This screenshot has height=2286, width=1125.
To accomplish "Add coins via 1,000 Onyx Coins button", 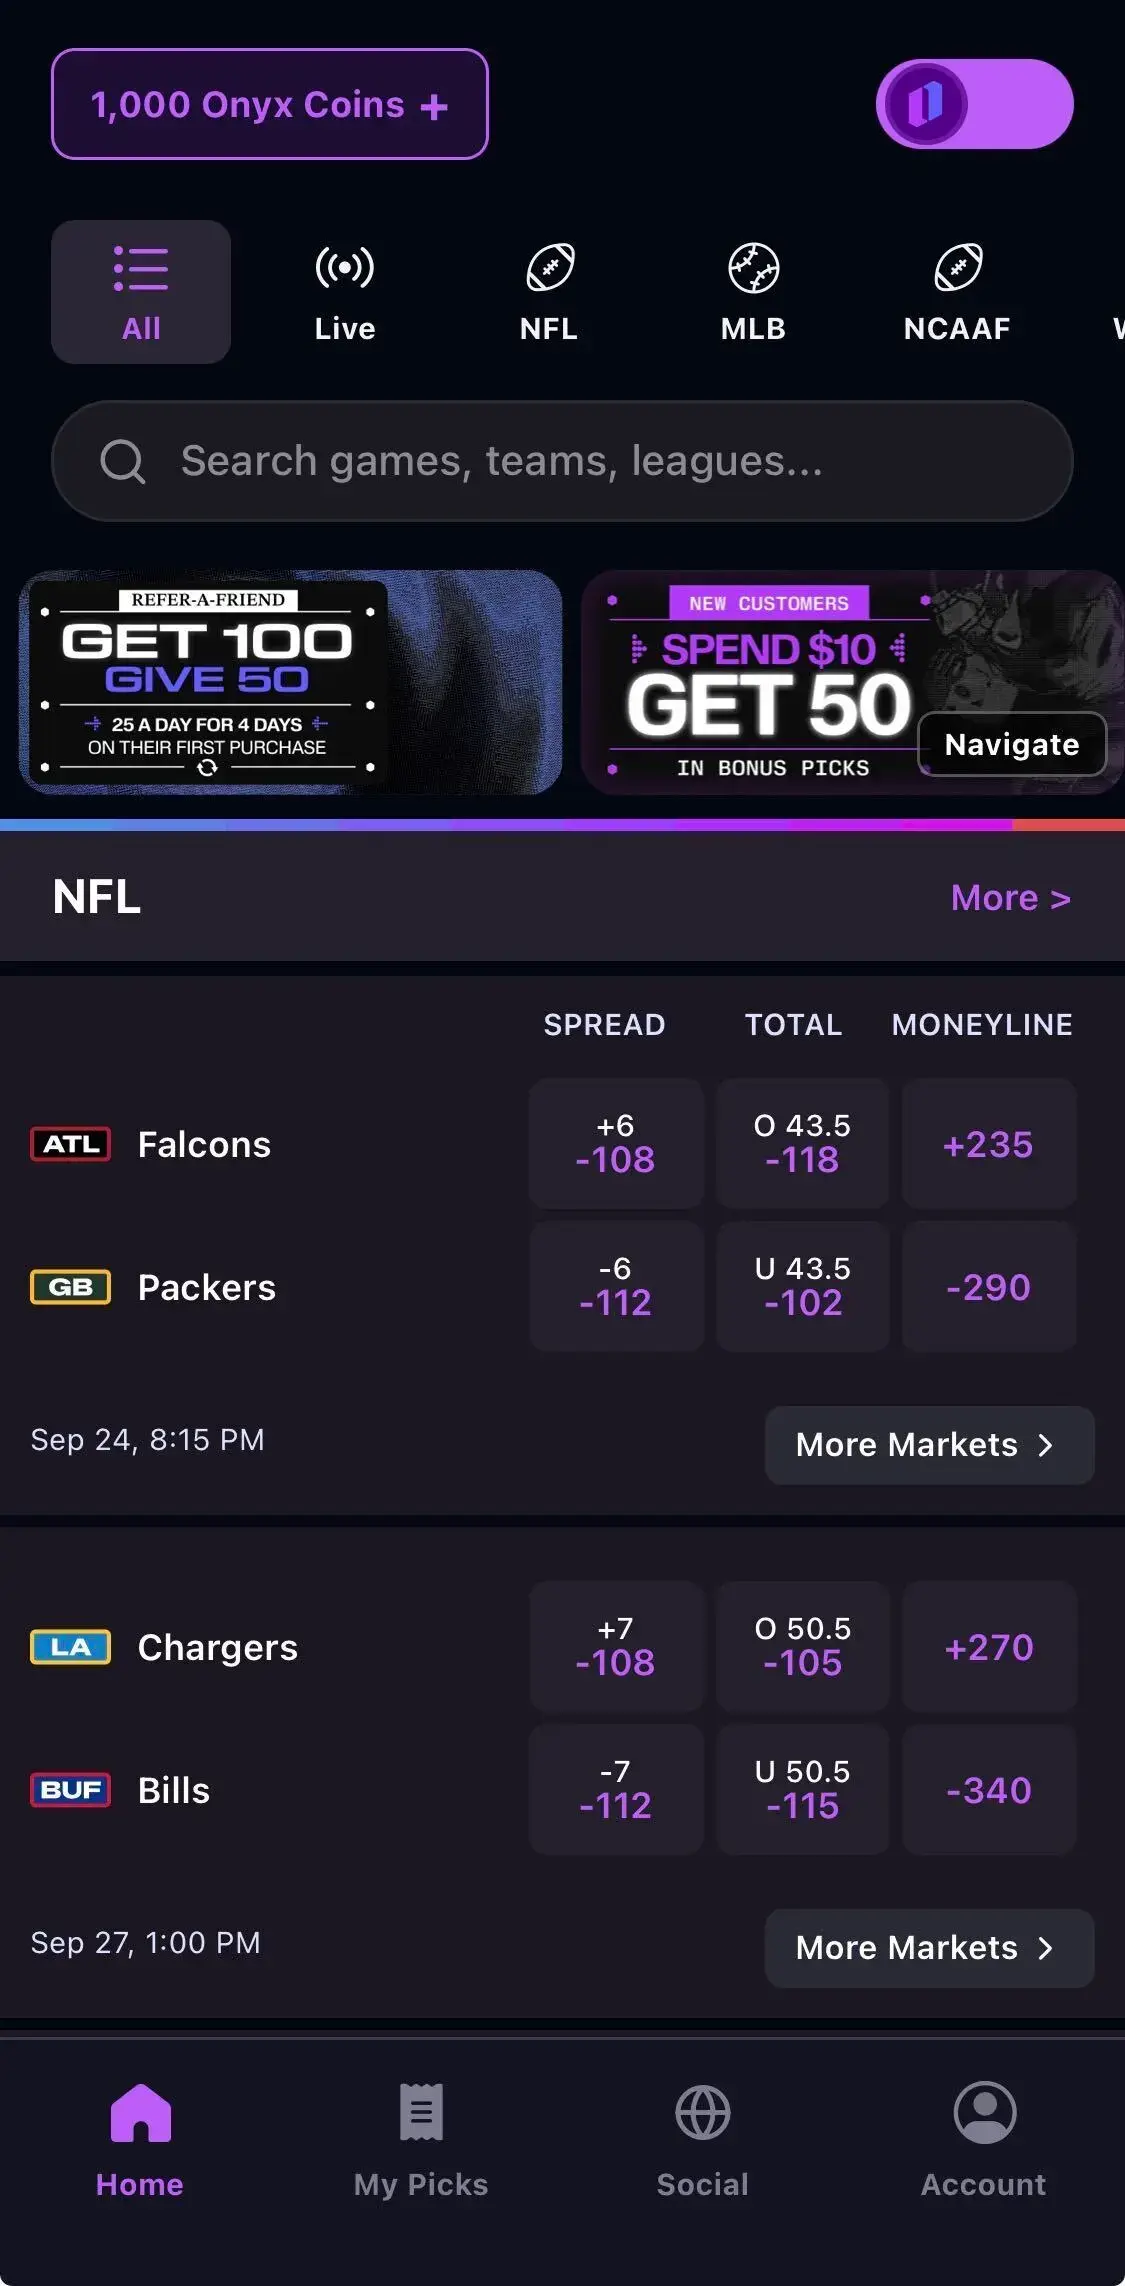I will pos(270,104).
